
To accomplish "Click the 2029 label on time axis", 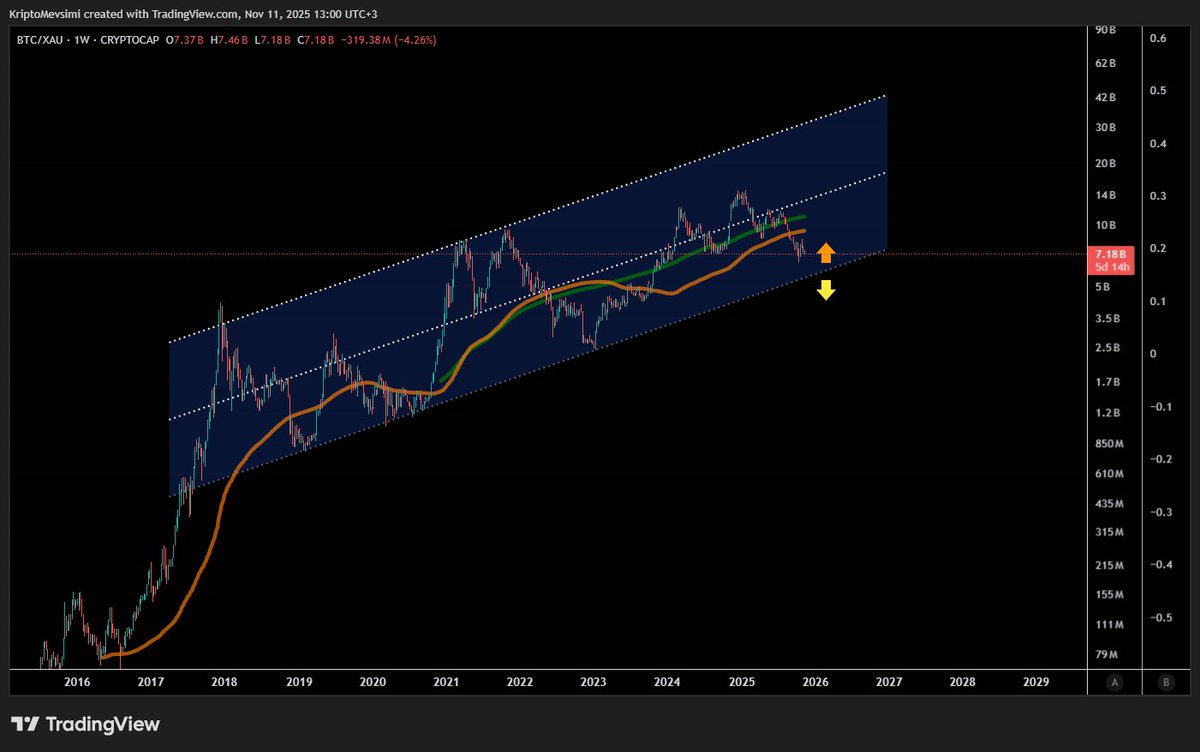I will [x=1036, y=682].
